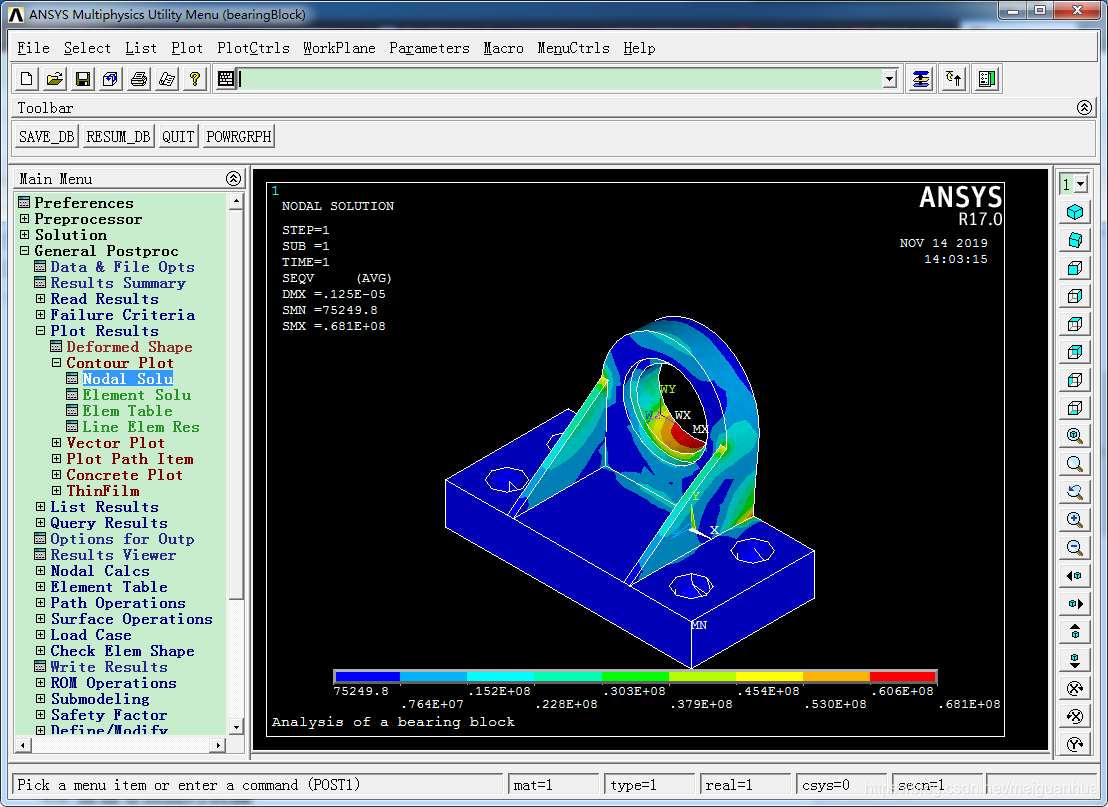
Task: Switch to Isometric view with solid cyan cube
Action: click(x=1075, y=212)
